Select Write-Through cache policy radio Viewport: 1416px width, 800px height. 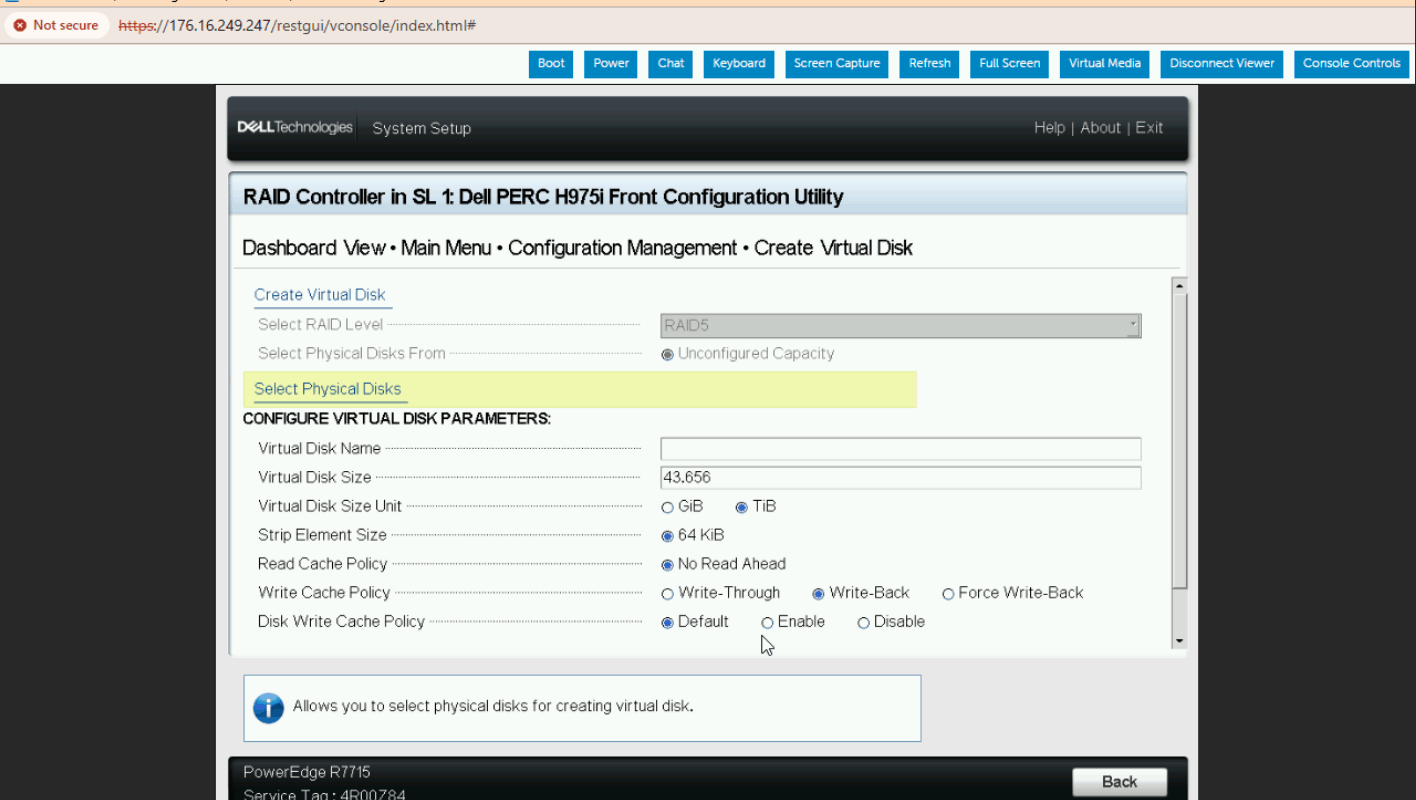coord(668,594)
